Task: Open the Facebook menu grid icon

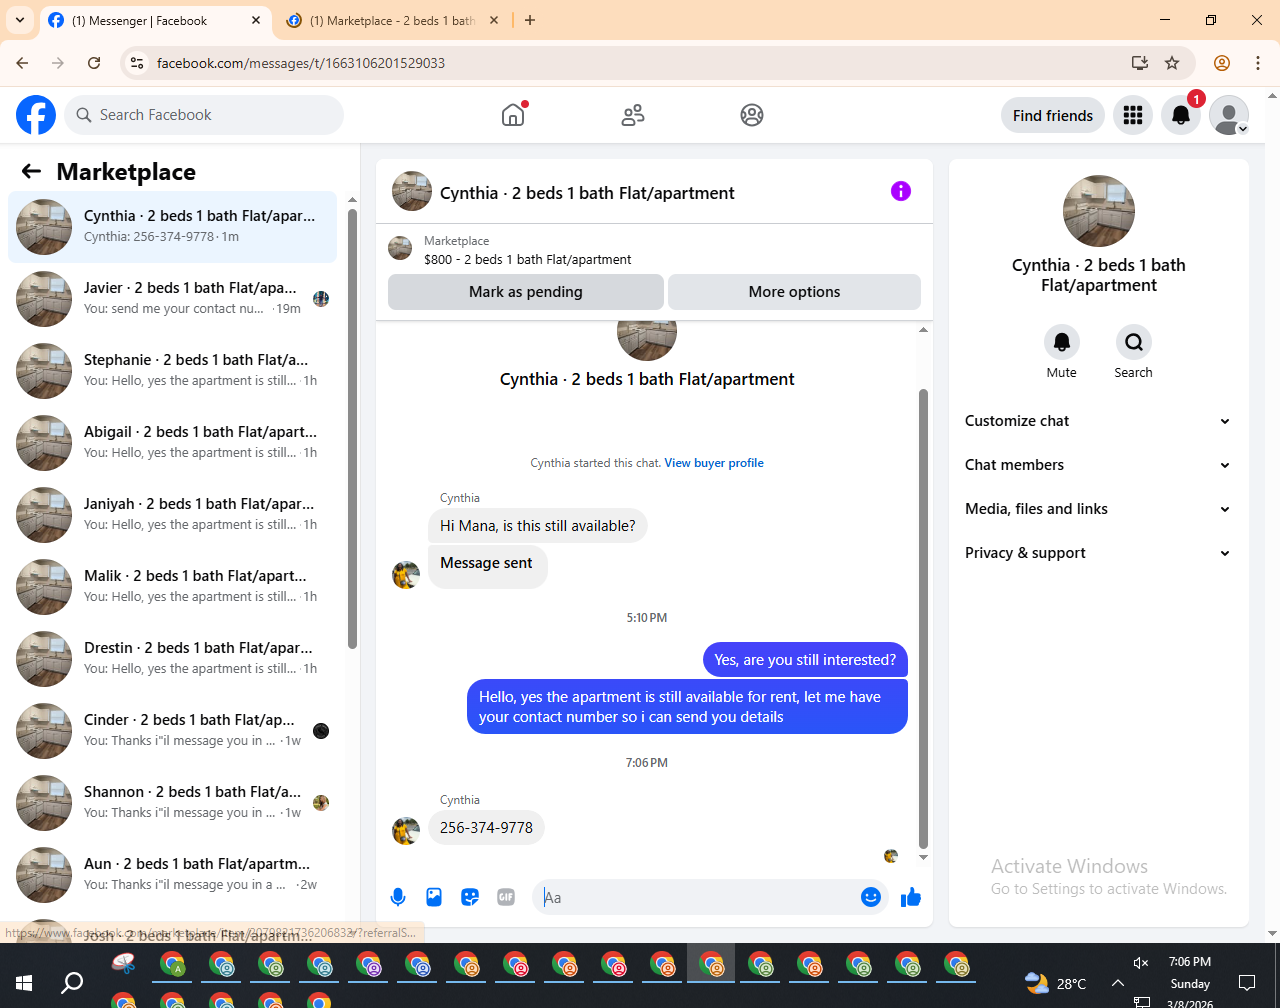Action: (x=1133, y=115)
